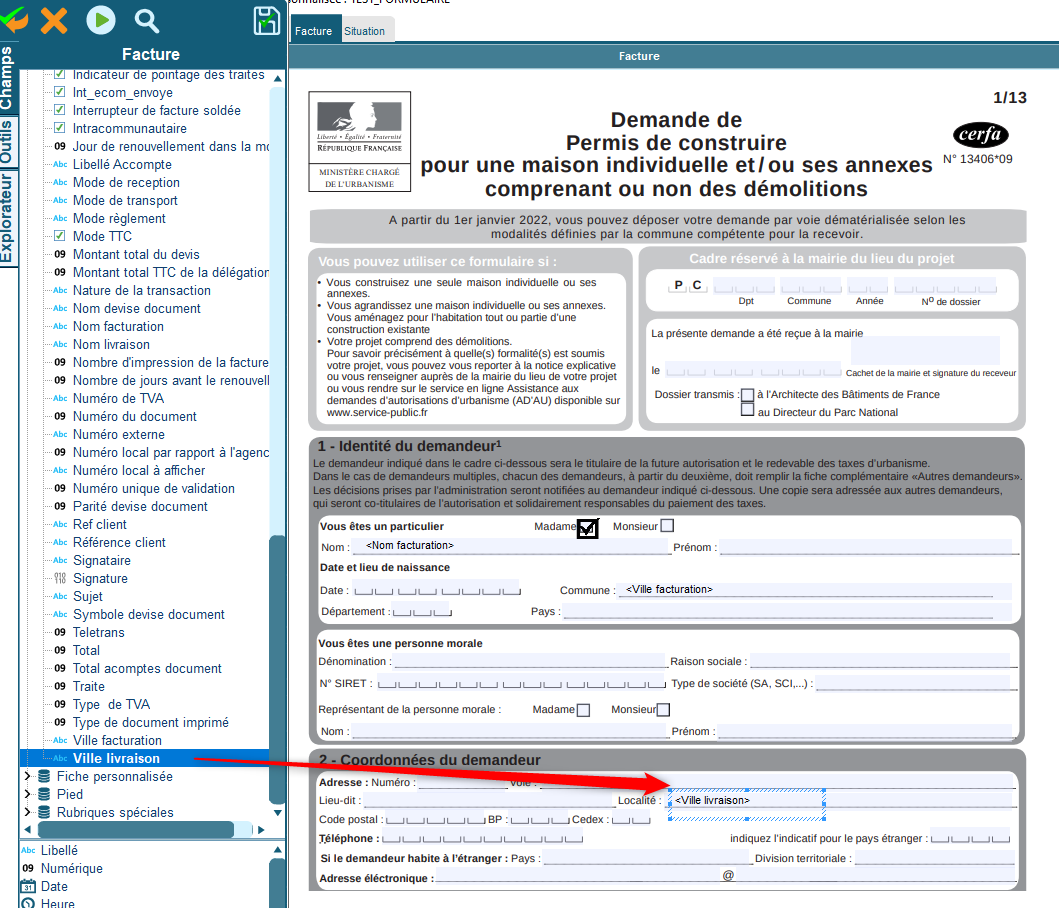Click the orange X cancel icon

point(54,19)
